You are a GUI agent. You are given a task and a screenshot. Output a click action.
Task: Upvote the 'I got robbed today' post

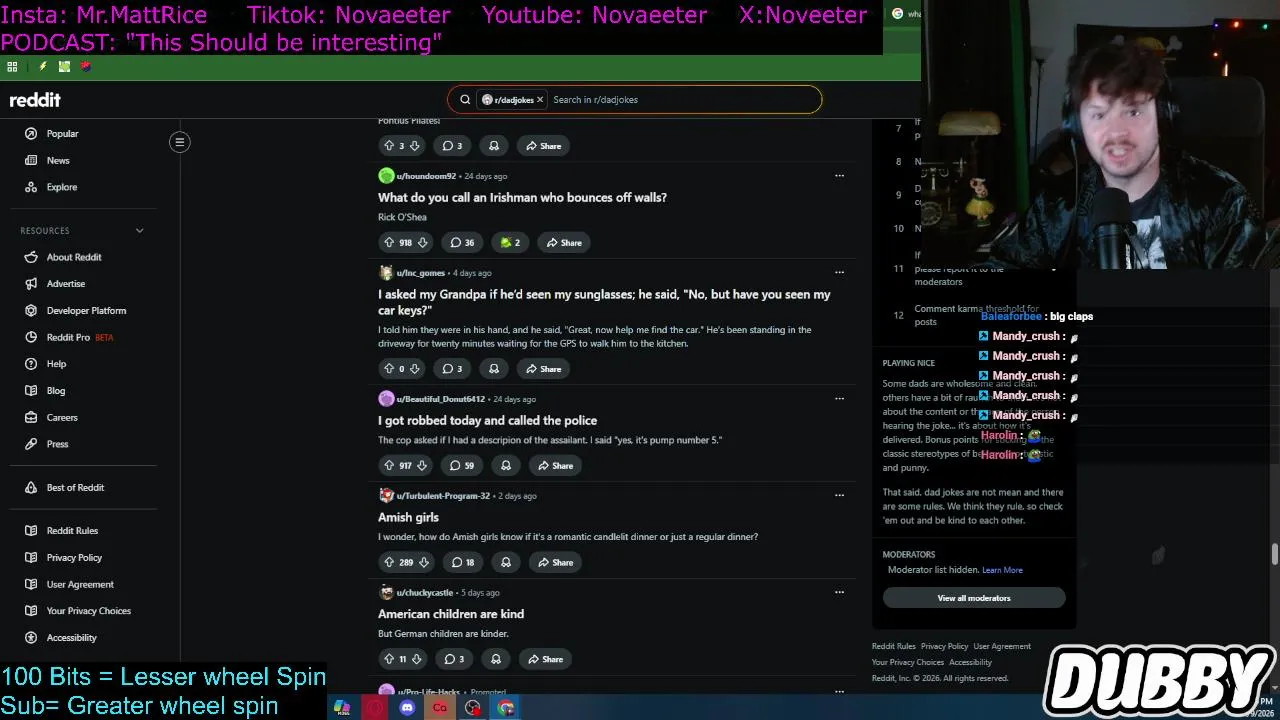389,465
